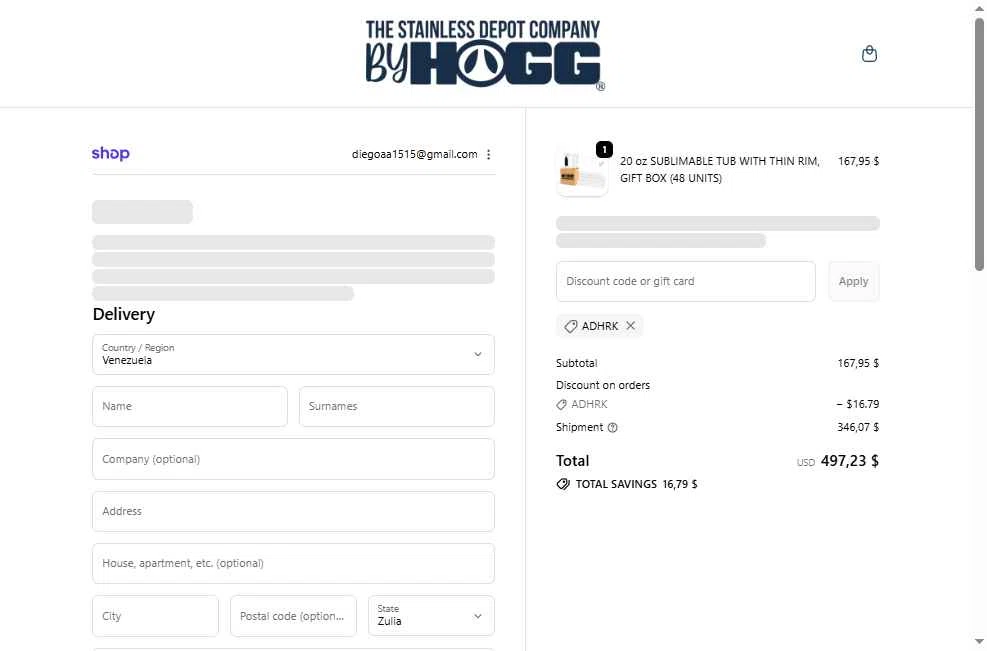The image size is (987, 651).
Task: Click the Delivery section heading
Action: [124, 314]
